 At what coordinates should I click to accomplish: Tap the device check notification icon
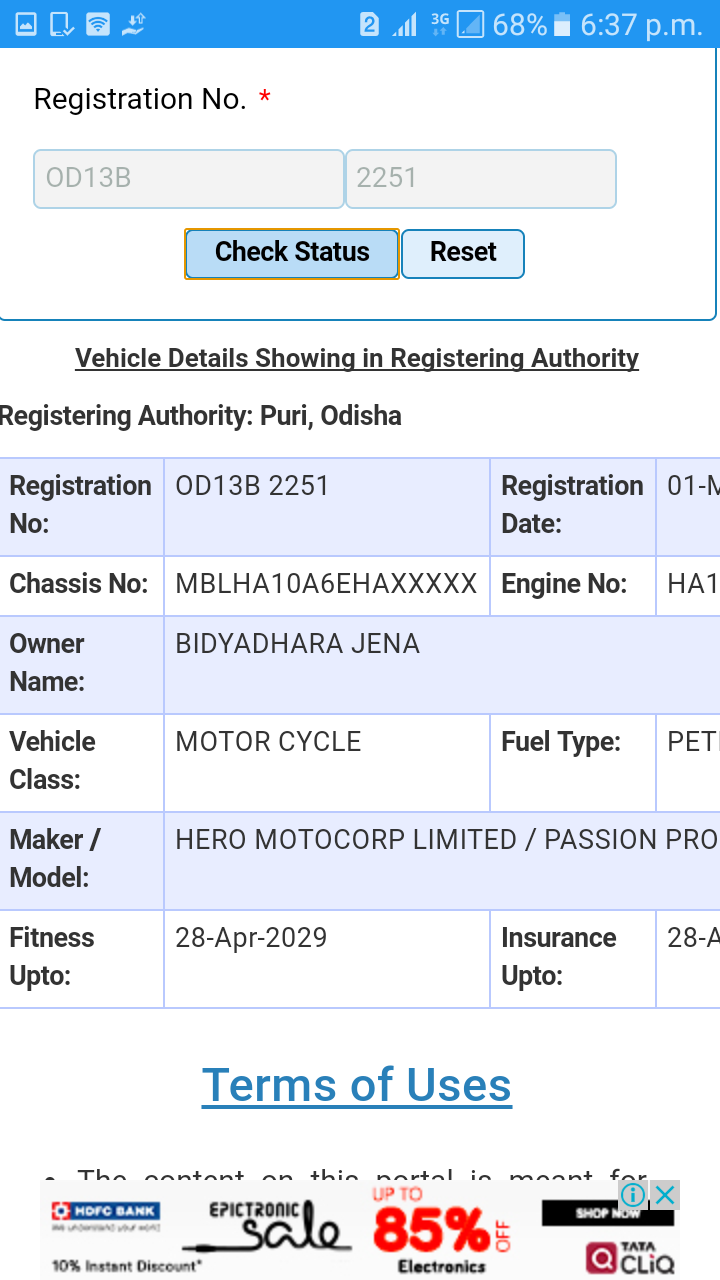pos(62,24)
